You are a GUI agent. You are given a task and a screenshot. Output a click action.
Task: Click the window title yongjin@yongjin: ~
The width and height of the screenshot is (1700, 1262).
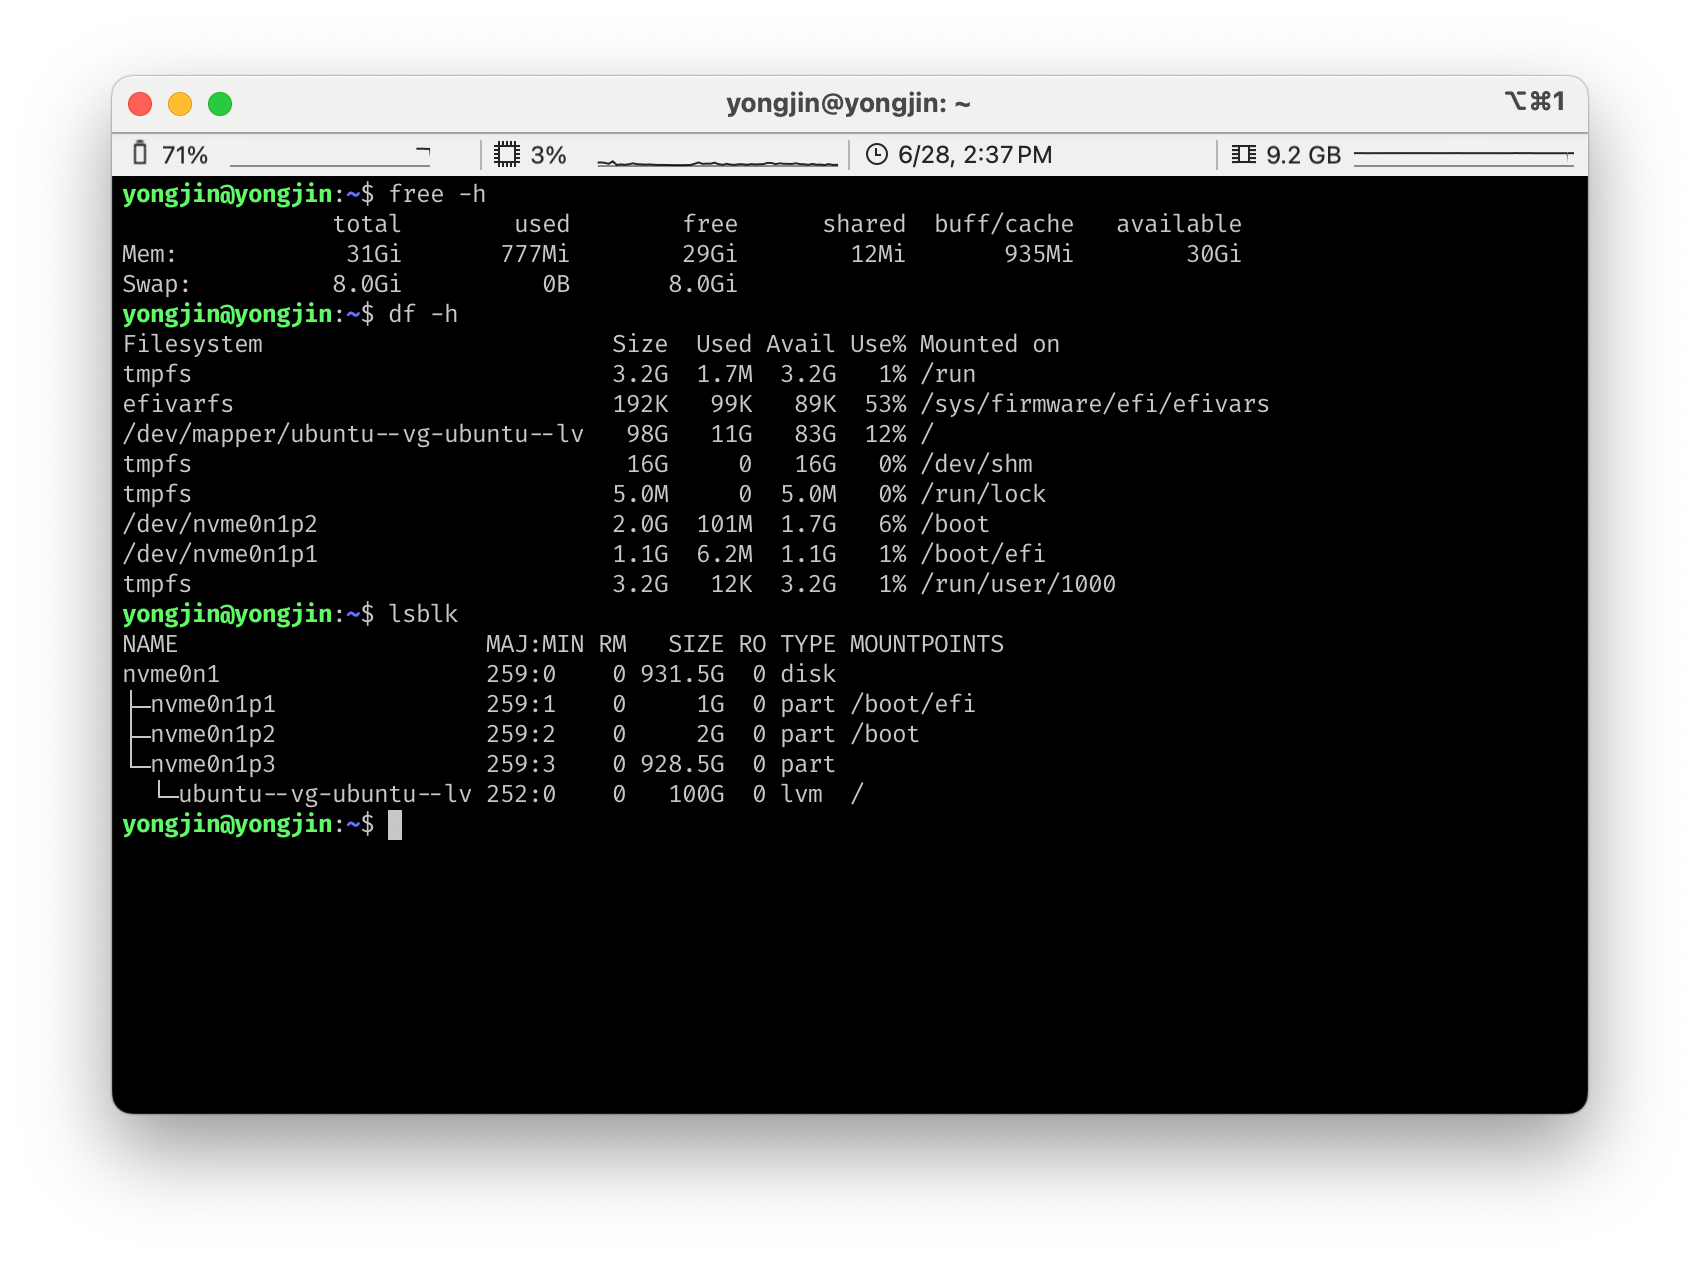tap(848, 103)
